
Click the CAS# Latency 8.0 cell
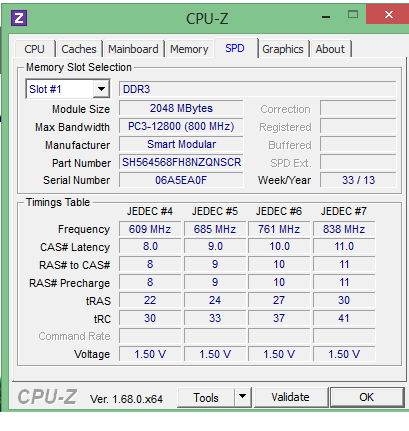coord(150,246)
